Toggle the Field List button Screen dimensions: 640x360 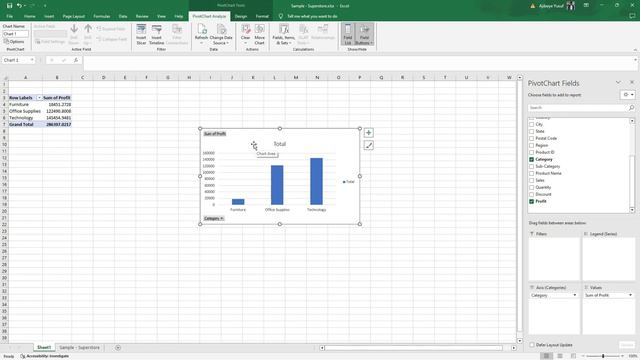coord(347,34)
